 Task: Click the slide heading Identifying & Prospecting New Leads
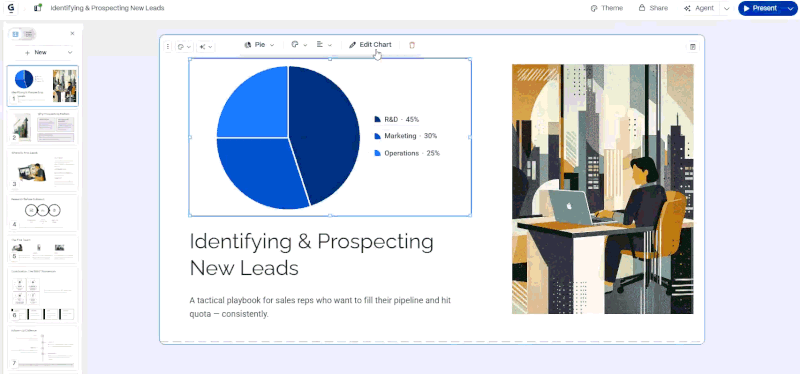[x=311, y=254]
